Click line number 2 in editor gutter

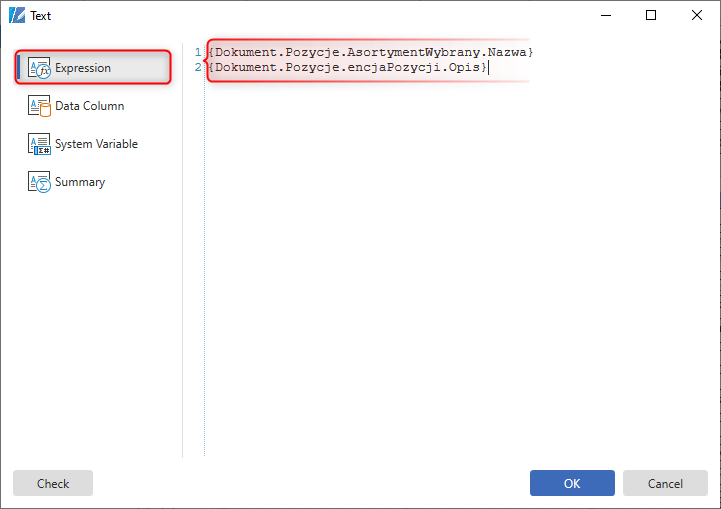pyautogui.click(x=198, y=67)
